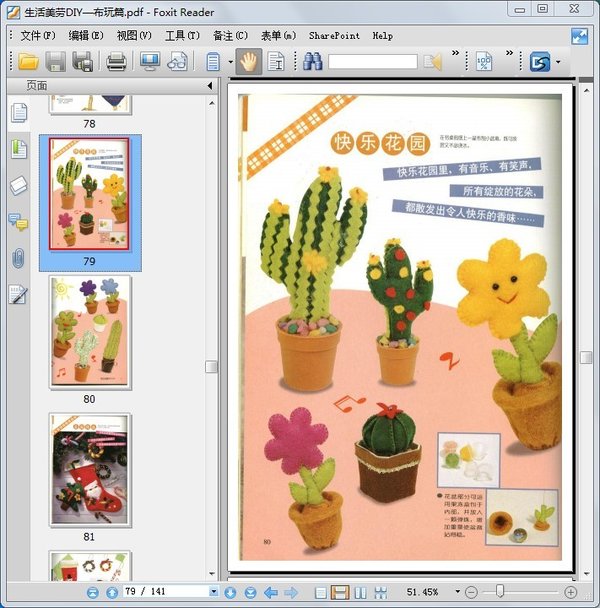Viewport: 600px width, 608px height.
Task: Select page 80 thumbnail
Action: tap(90, 332)
